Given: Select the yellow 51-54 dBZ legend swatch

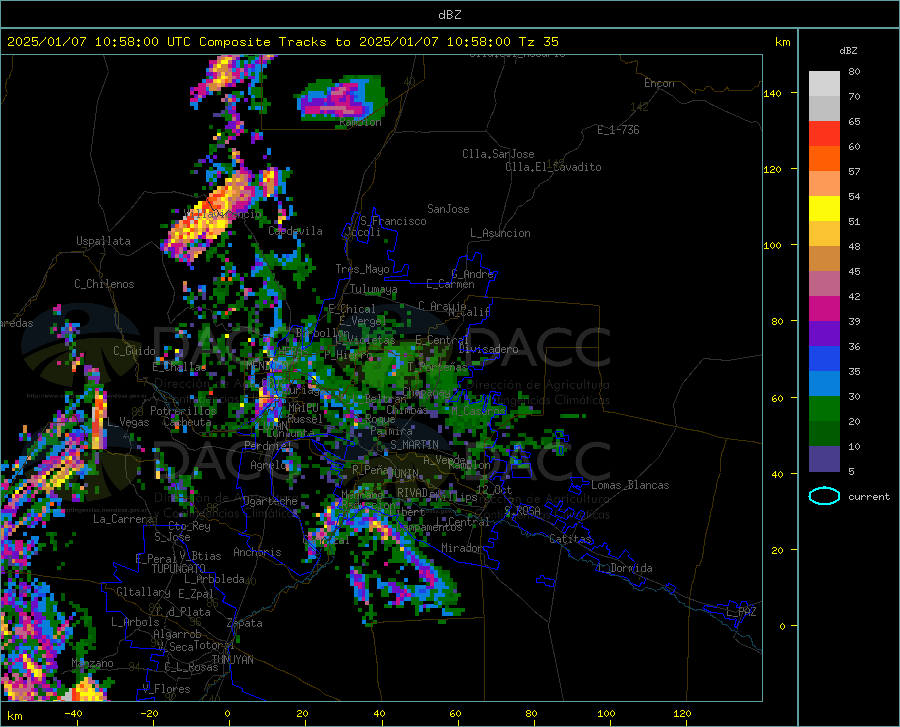Looking at the screenshot, I should pyautogui.click(x=824, y=209).
